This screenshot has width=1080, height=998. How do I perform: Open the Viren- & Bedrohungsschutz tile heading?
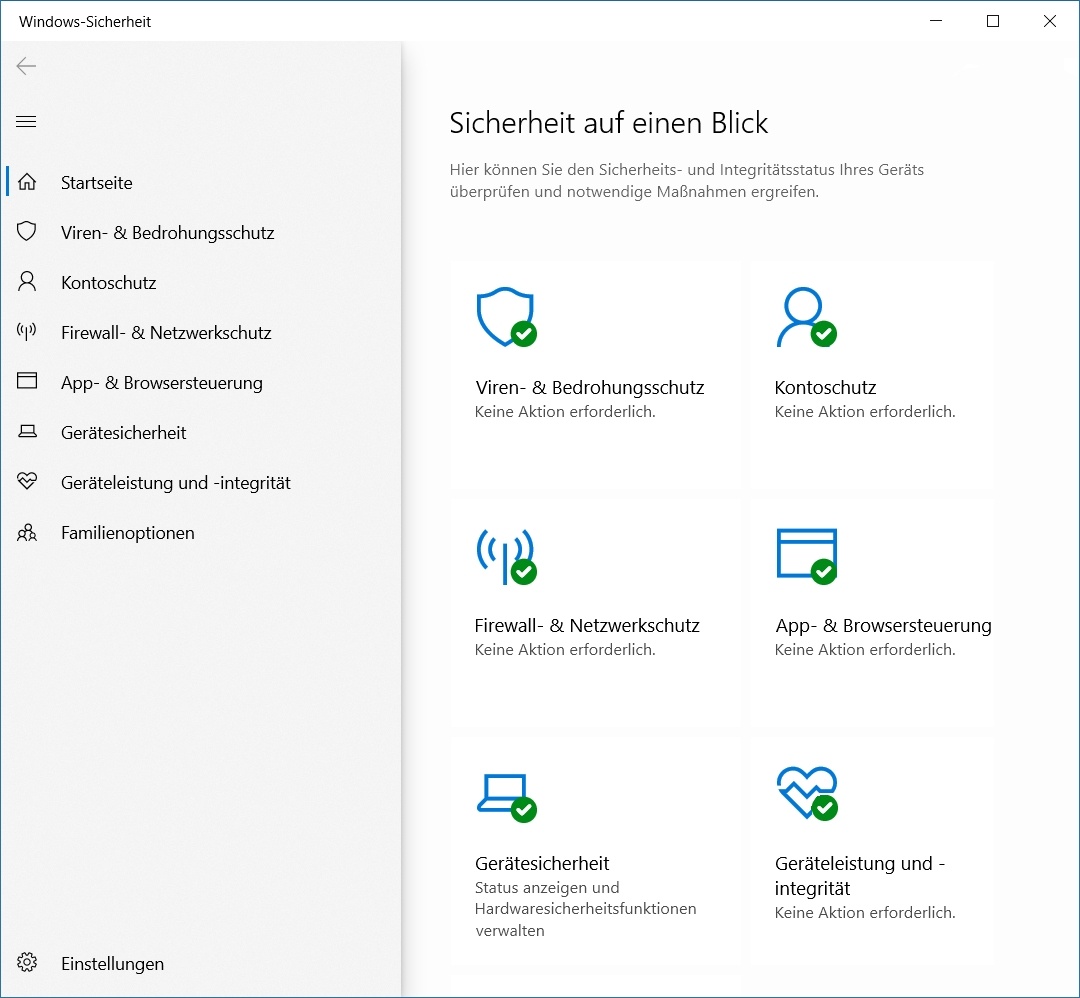[589, 388]
